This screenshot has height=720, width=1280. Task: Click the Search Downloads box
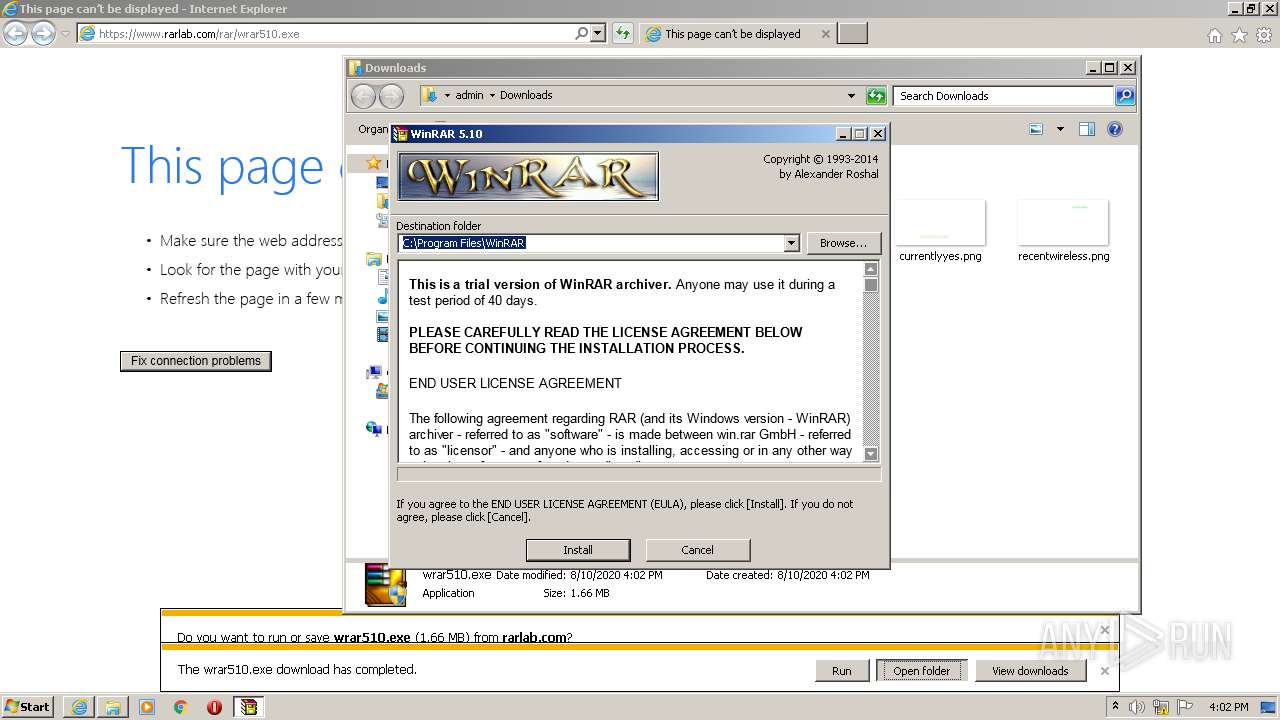(x=1003, y=96)
